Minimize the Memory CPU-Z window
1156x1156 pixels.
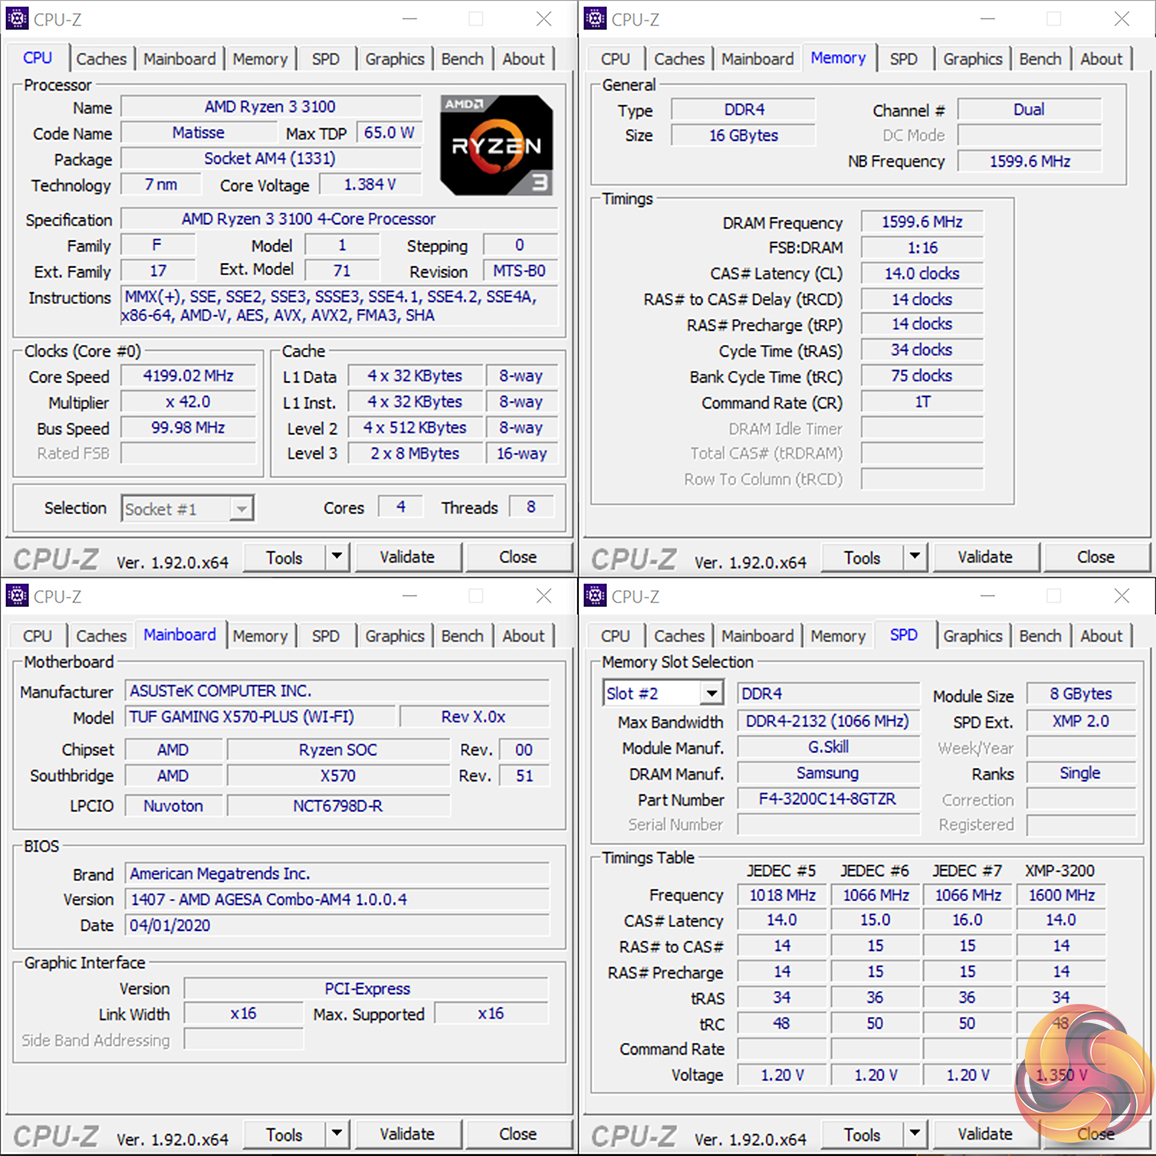988,18
